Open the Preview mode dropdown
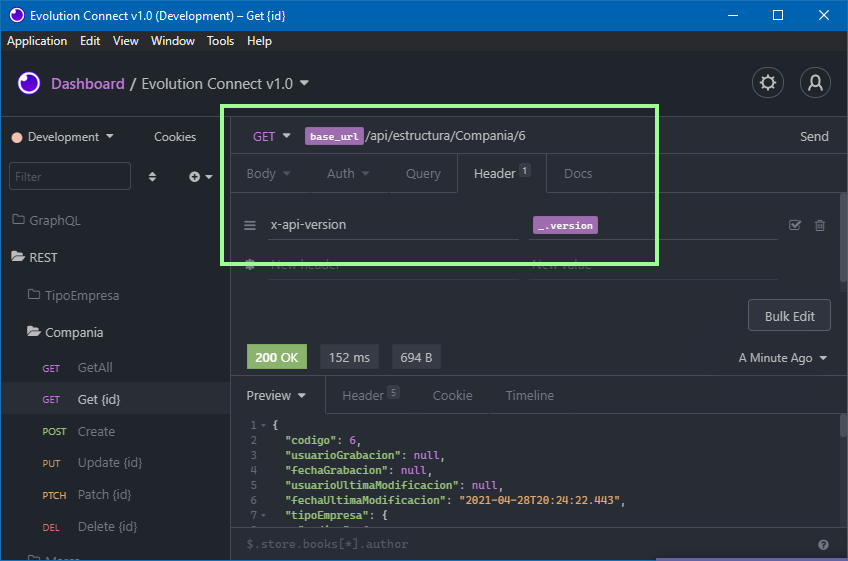The image size is (848, 561). click(276, 395)
